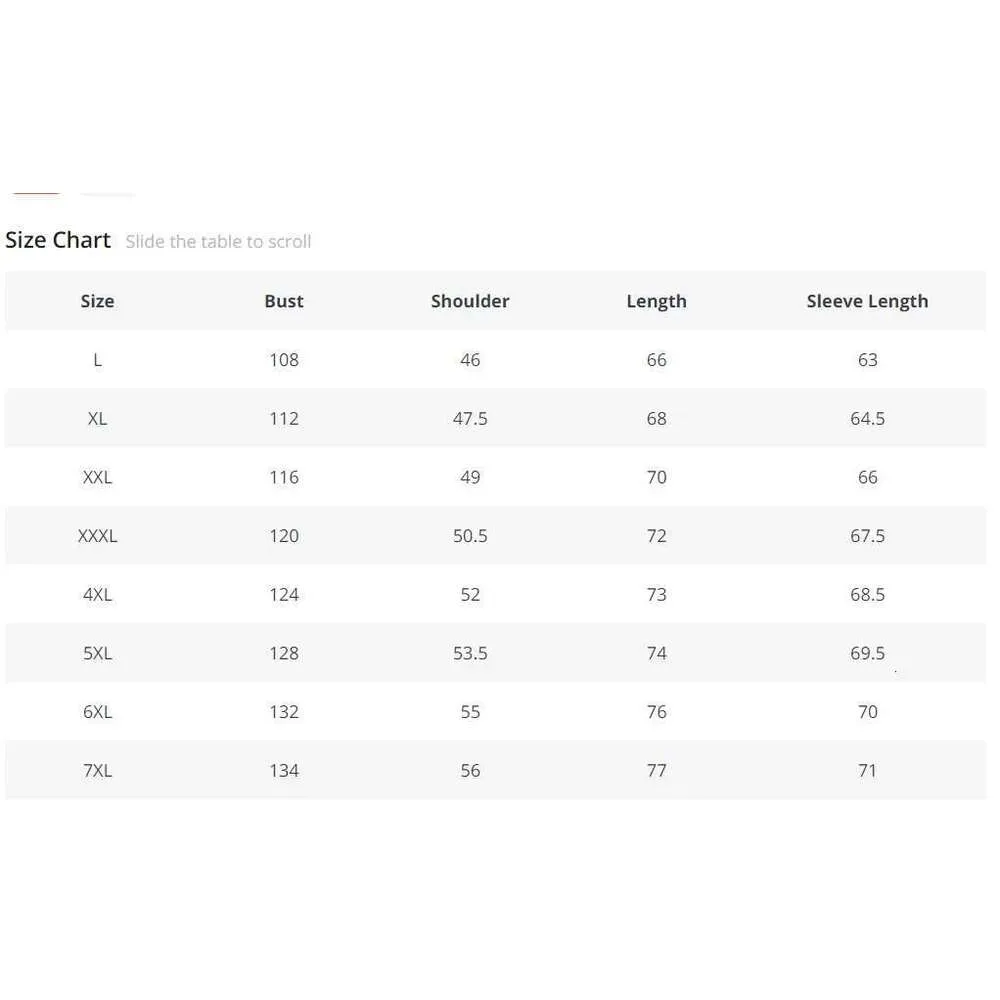Click the orange underlined tab indicator
The image size is (1000, 1000).
[x=36, y=193]
